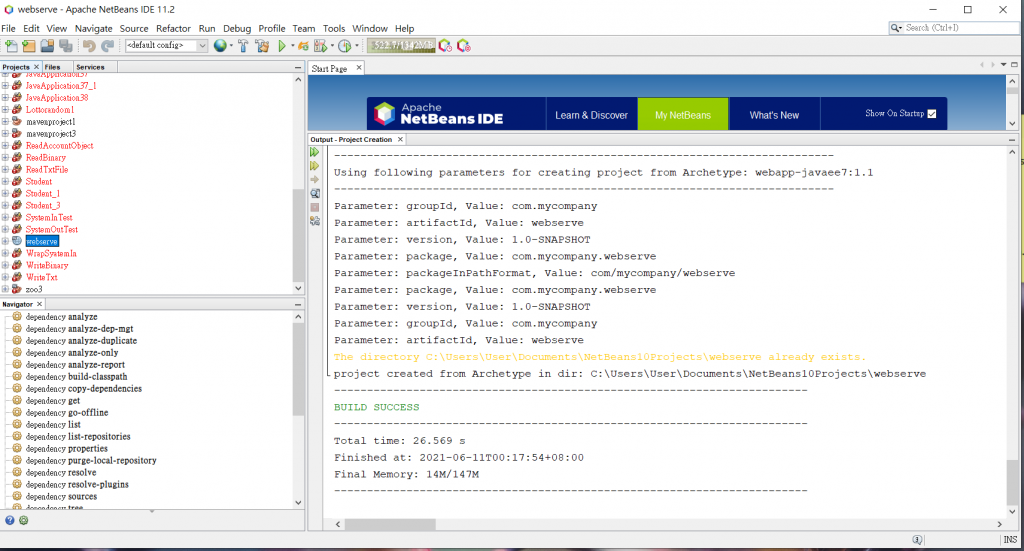Close the Navigator panel tab

(x=39, y=304)
